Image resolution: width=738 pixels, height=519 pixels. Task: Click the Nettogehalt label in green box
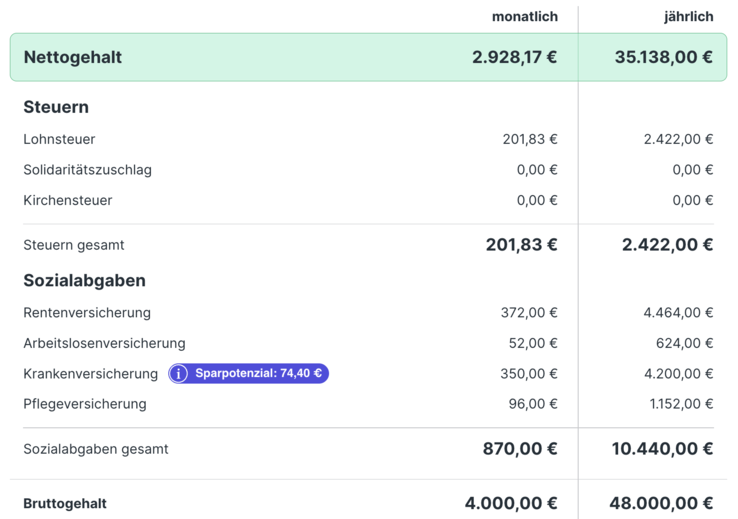73,57
